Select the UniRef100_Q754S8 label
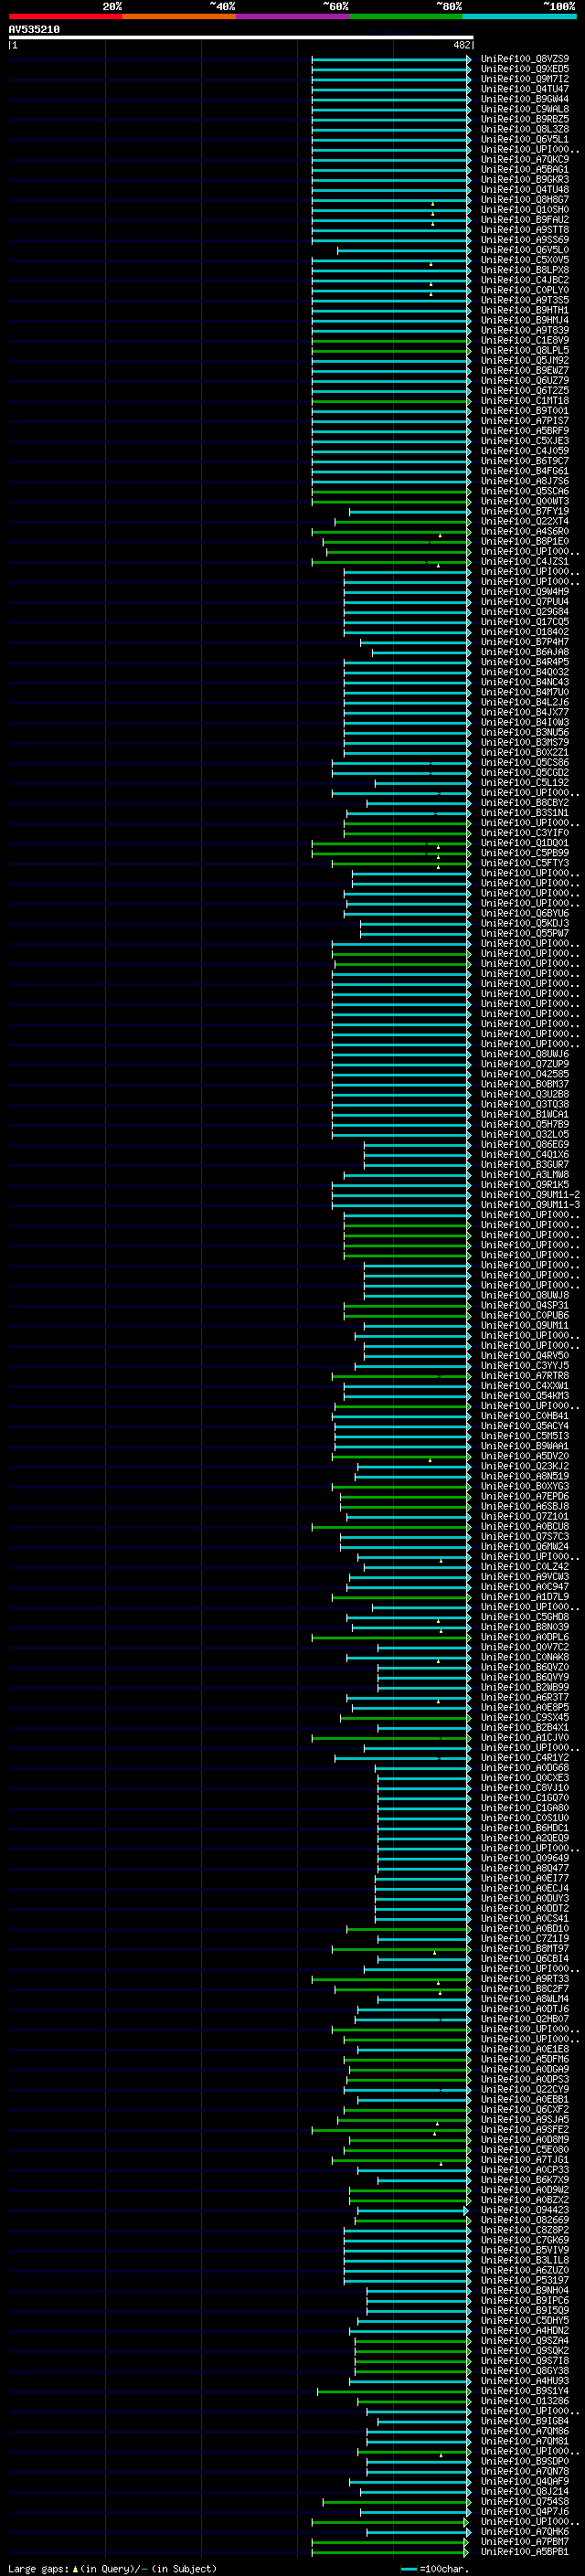 525,2501
